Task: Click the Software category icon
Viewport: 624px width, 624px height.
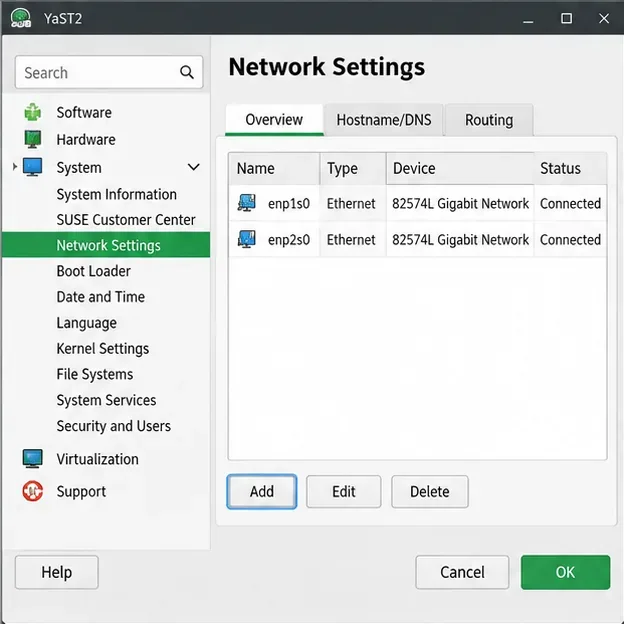Action: [x=33, y=112]
